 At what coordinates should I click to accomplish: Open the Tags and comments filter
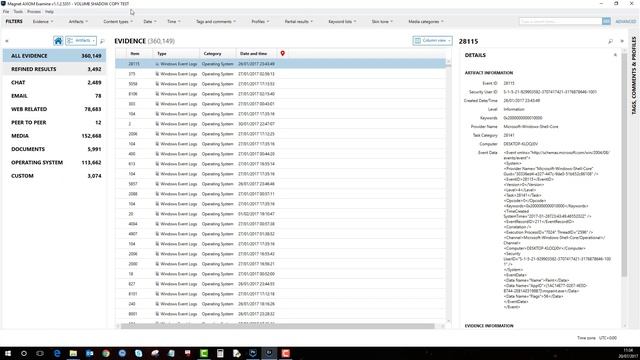click(x=216, y=21)
